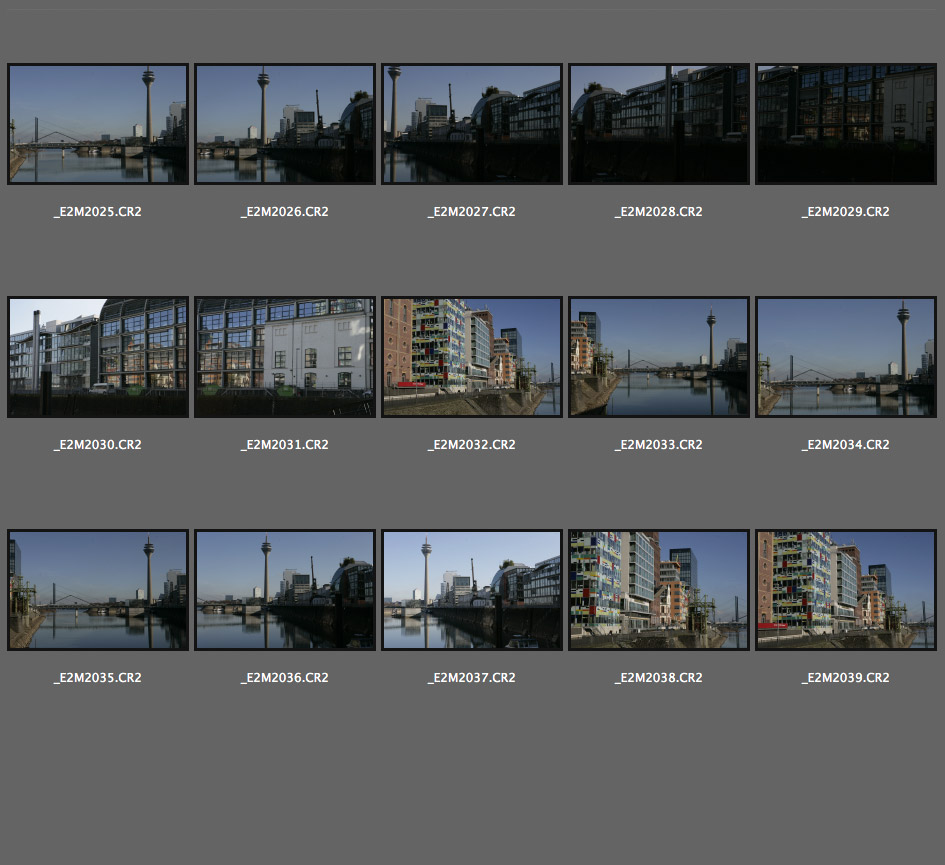Choose the _E2M2038.CR2 thumbnail

coord(659,590)
